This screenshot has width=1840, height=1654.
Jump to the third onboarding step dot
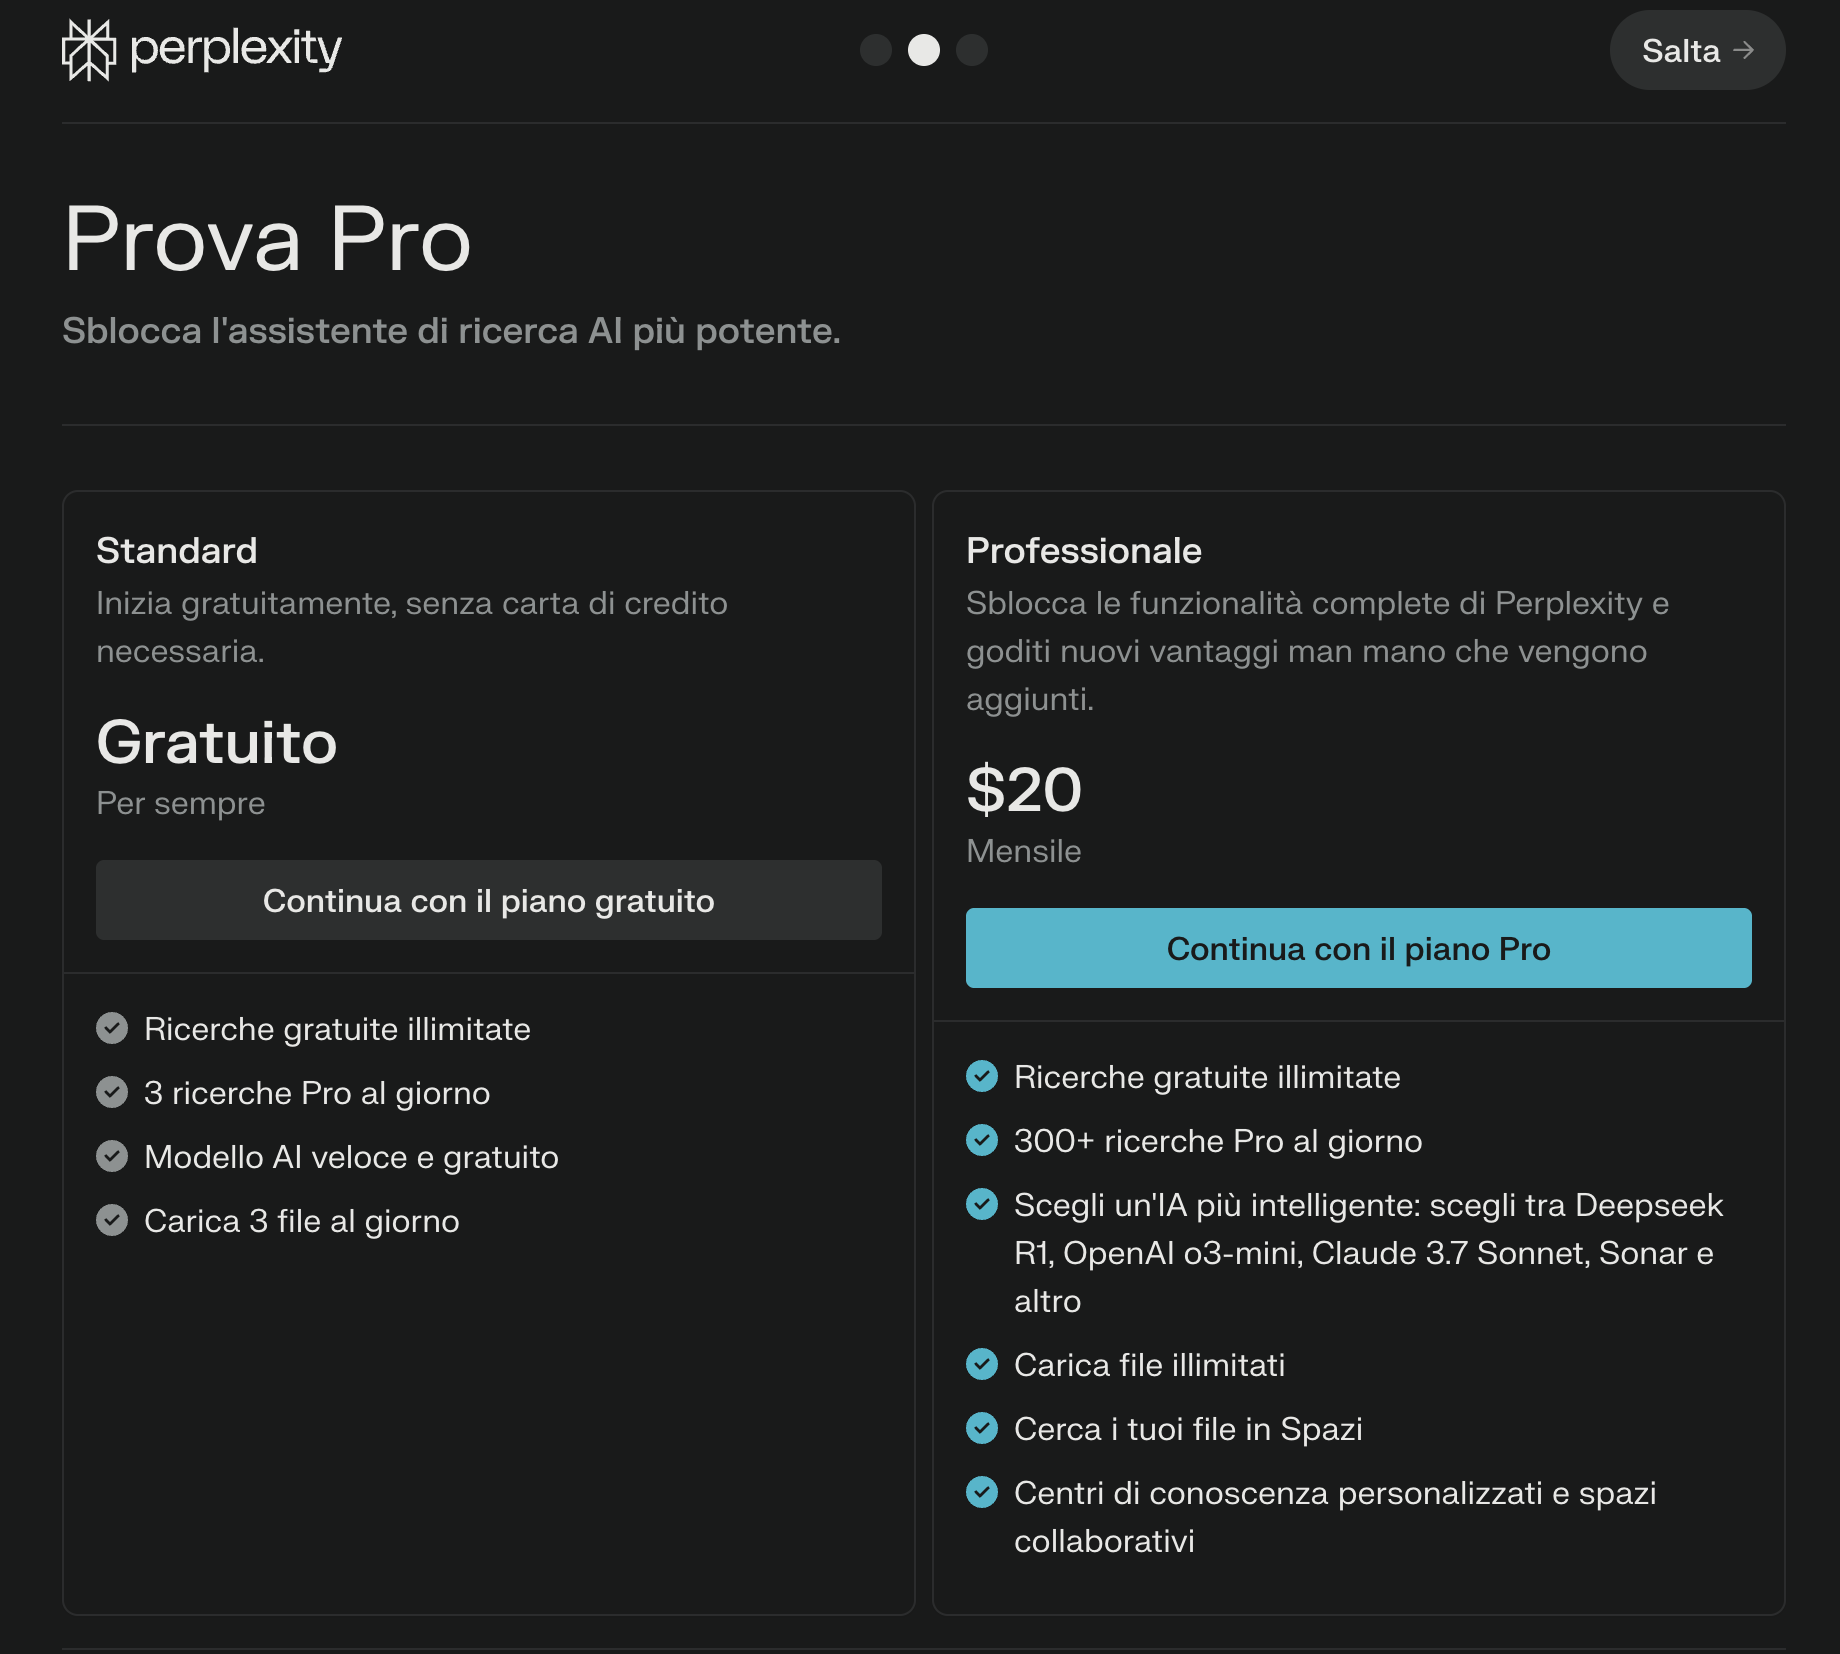(x=972, y=50)
